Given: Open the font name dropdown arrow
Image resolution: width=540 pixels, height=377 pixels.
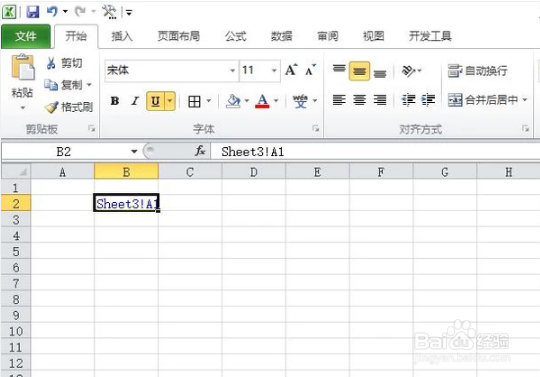Looking at the screenshot, I should coord(233,71).
